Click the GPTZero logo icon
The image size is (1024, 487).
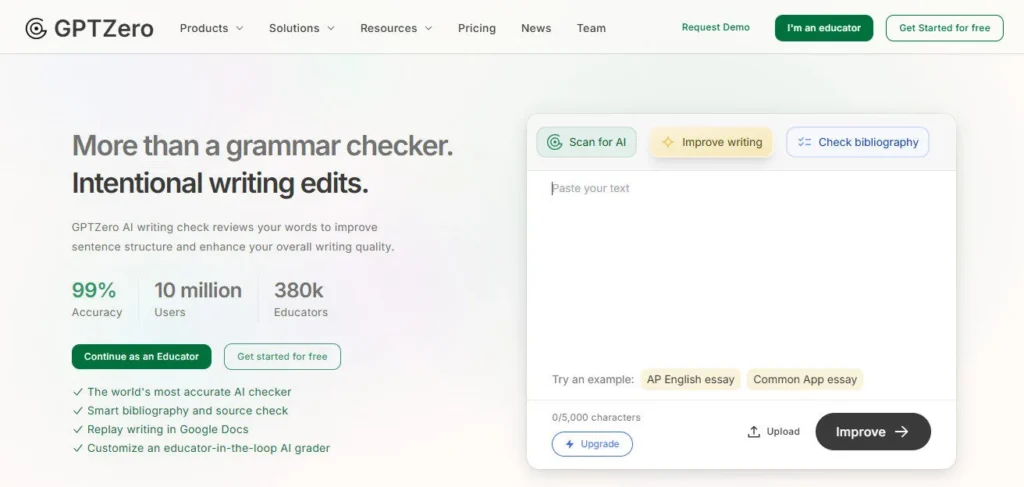tap(36, 28)
